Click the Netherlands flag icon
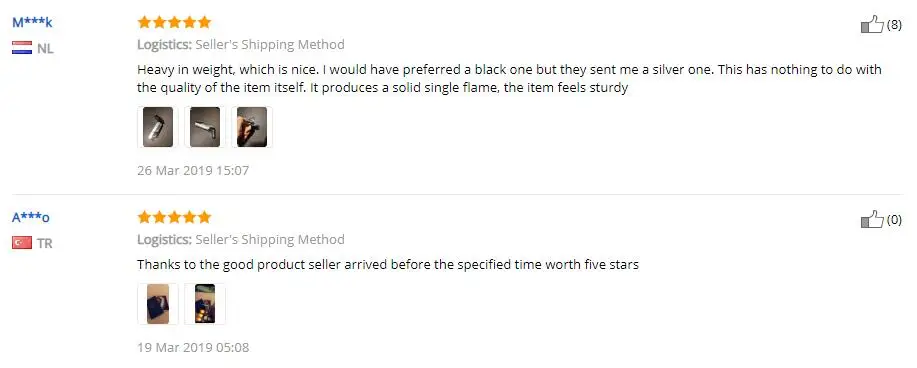This screenshot has width=917, height=368. pos(22,48)
